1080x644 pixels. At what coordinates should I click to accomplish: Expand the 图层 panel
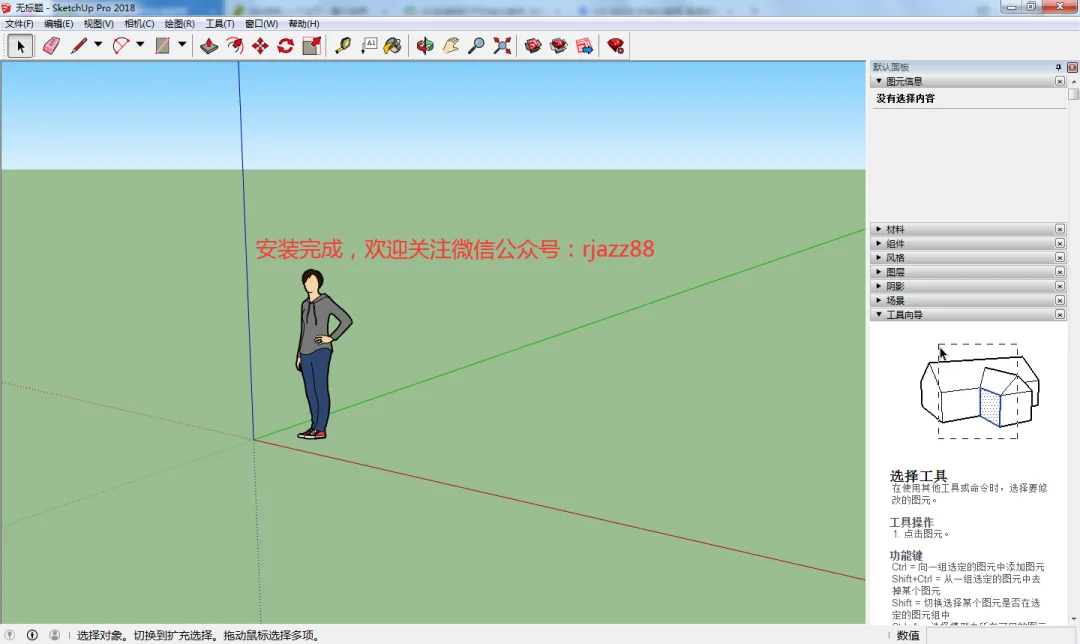pyautogui.click(x=968, y=272)
